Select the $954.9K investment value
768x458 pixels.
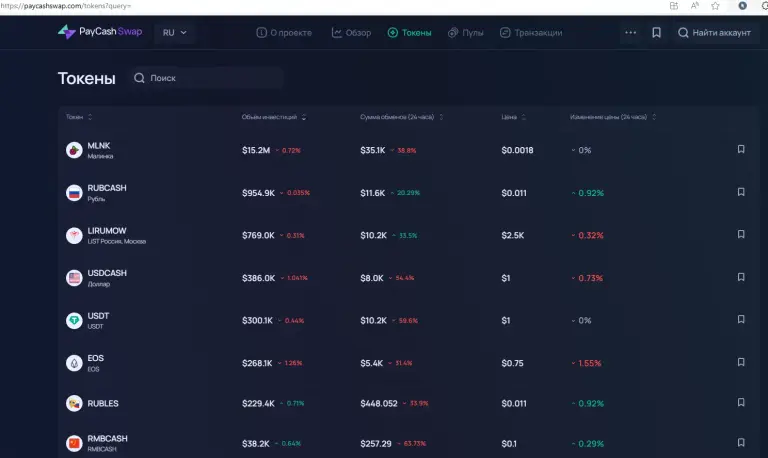[258, 193]
